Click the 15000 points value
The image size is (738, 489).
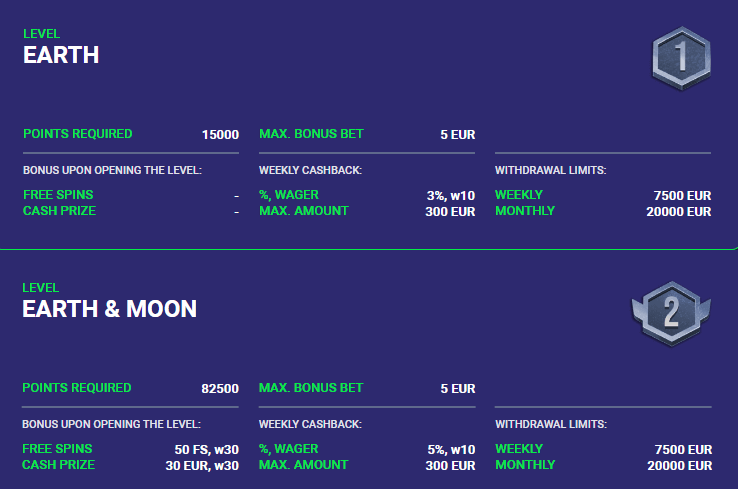220,135
